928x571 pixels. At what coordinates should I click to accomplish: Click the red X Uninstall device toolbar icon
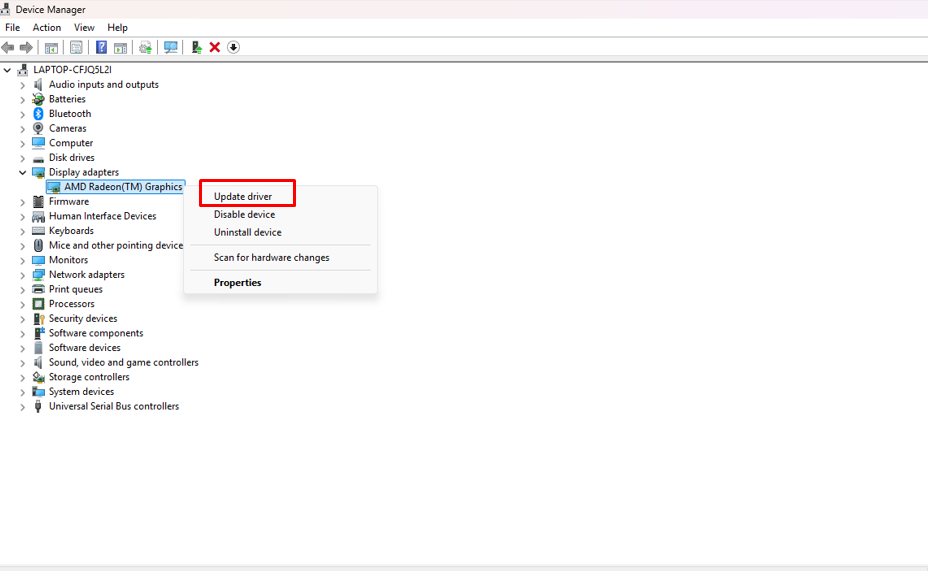(x=214, y=47)
